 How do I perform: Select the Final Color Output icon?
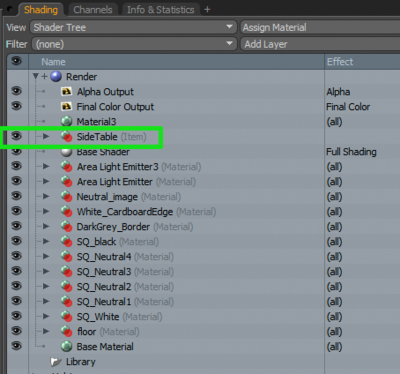pos(67,107)
